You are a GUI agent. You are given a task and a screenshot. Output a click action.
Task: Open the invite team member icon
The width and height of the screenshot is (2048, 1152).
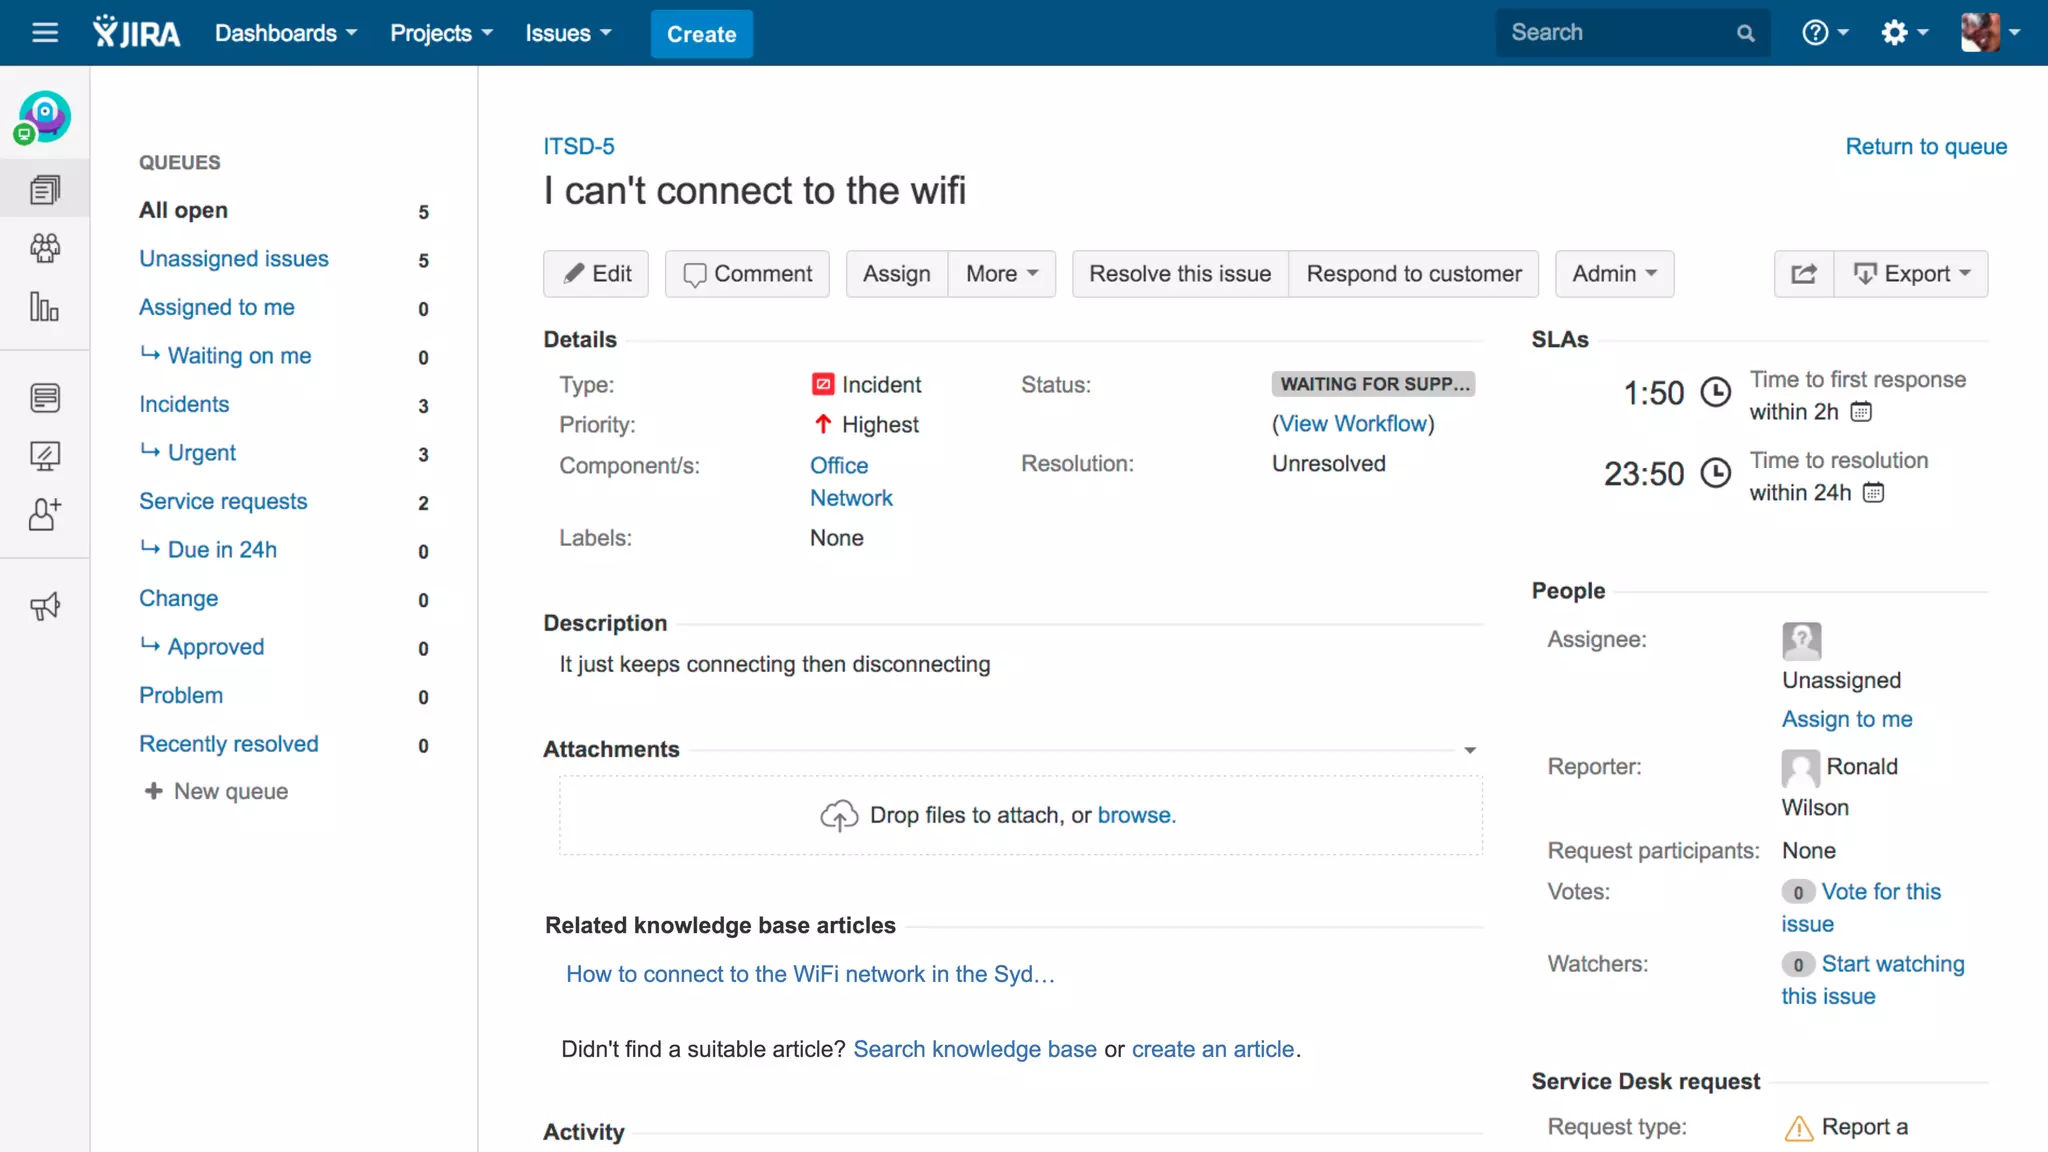45,514
